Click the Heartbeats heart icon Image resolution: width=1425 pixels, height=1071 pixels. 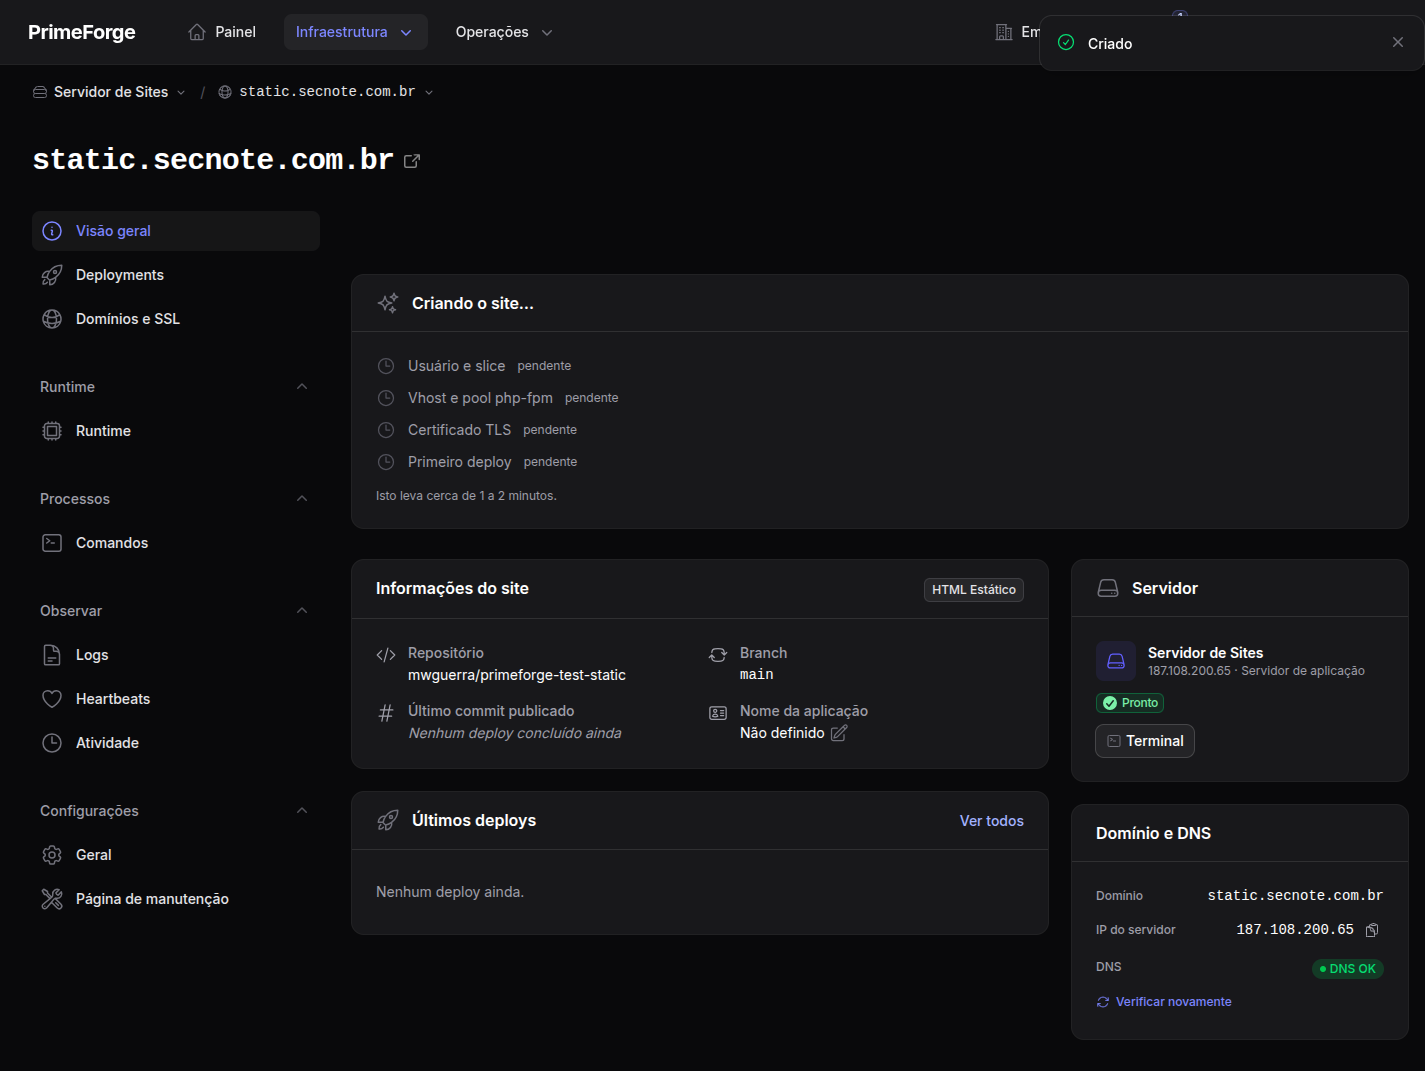(x=52, y=699)
